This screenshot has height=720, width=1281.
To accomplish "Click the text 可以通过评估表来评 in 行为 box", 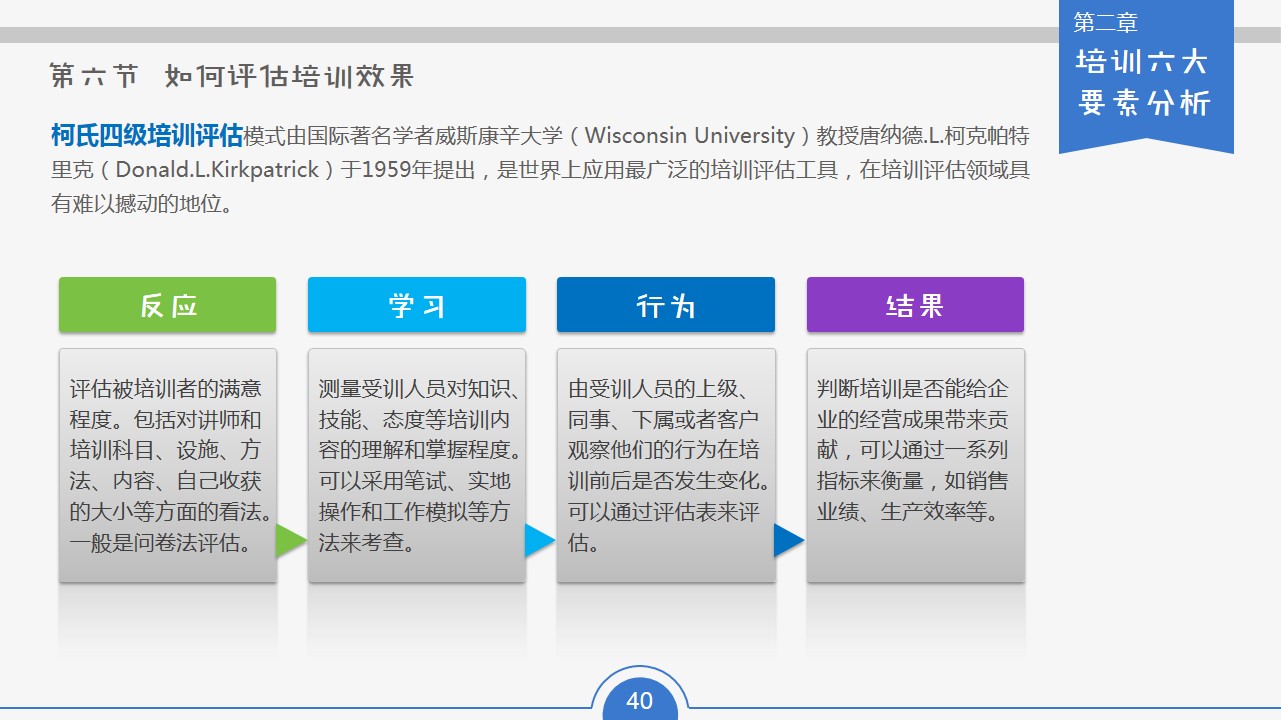I will pyautogui.click(x=663, y=513).
